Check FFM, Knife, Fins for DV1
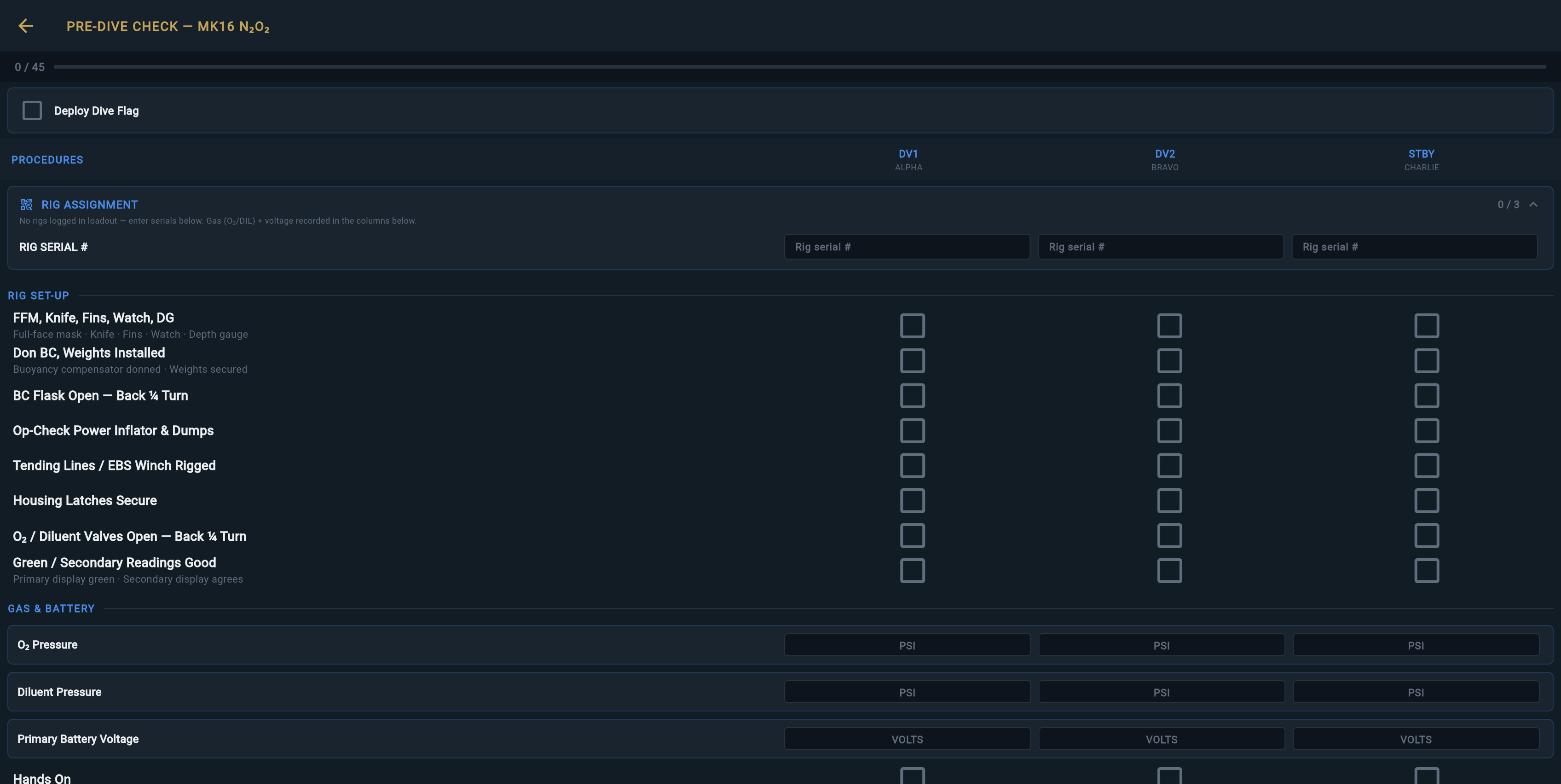The width and height of the screenshot is (1561, 784). tap(912, 326)
